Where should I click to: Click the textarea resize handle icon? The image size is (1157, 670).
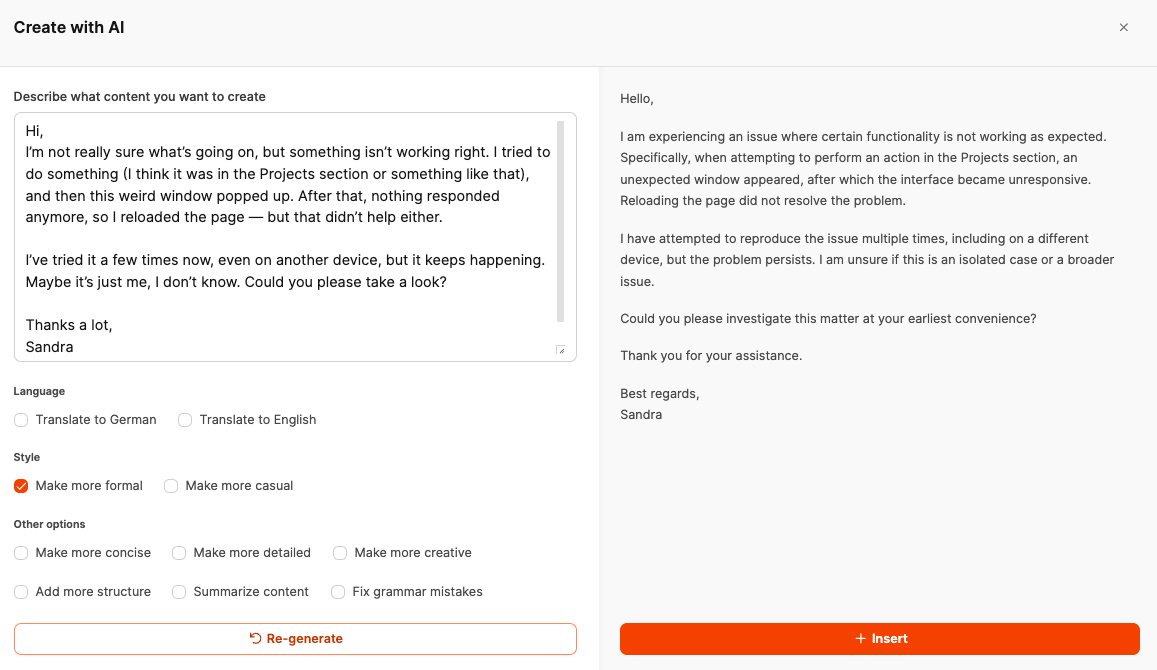pyautogui.click(x=560, y=350)
